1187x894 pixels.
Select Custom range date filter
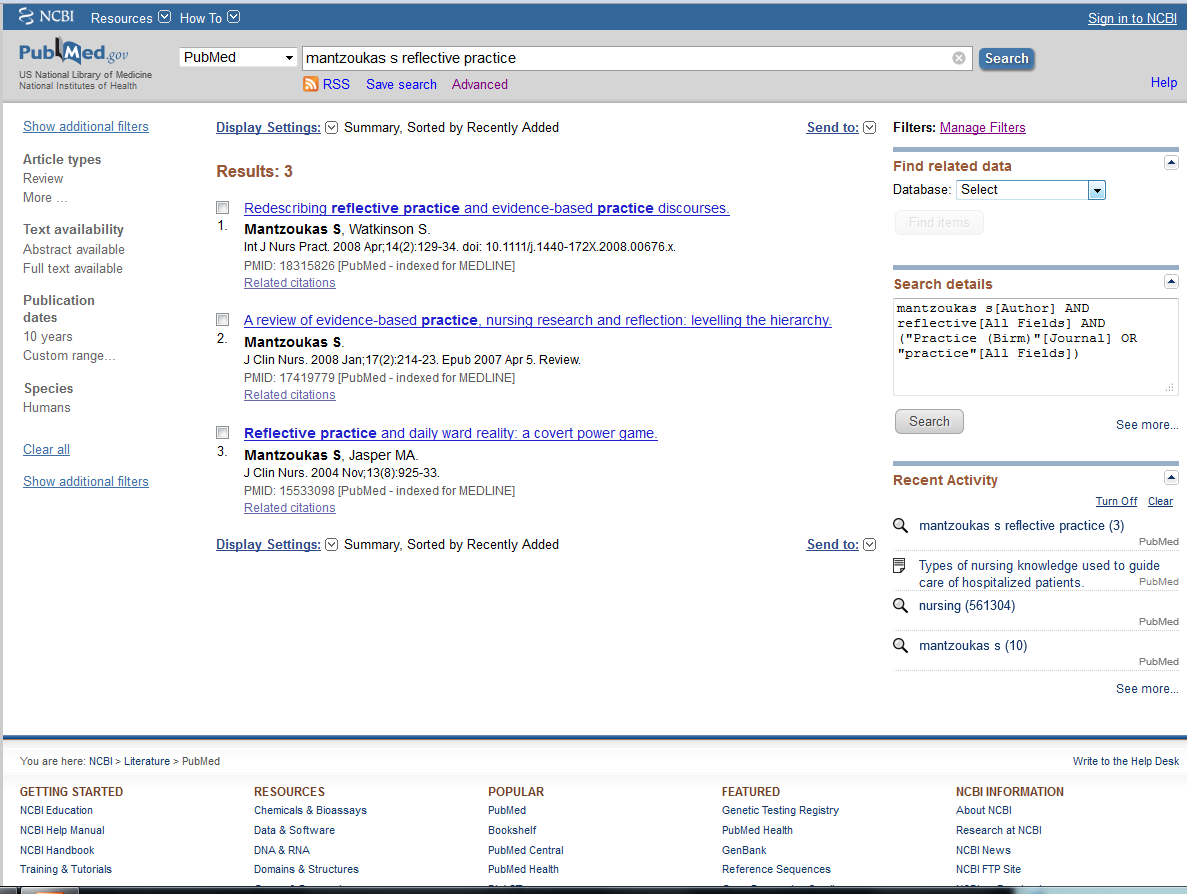click(x=69, y=355)
